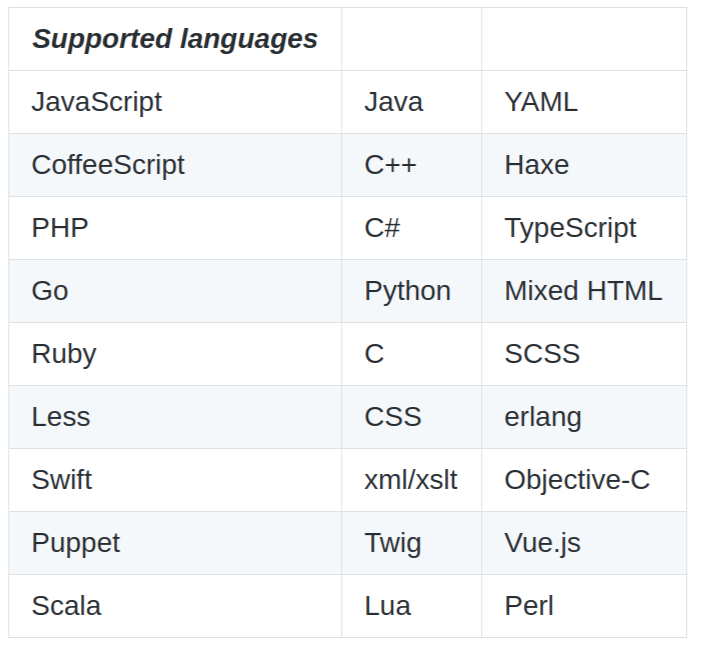
Task: Click the JavaScript table cell
Action: pyautogui.click(x=97, y=102)
